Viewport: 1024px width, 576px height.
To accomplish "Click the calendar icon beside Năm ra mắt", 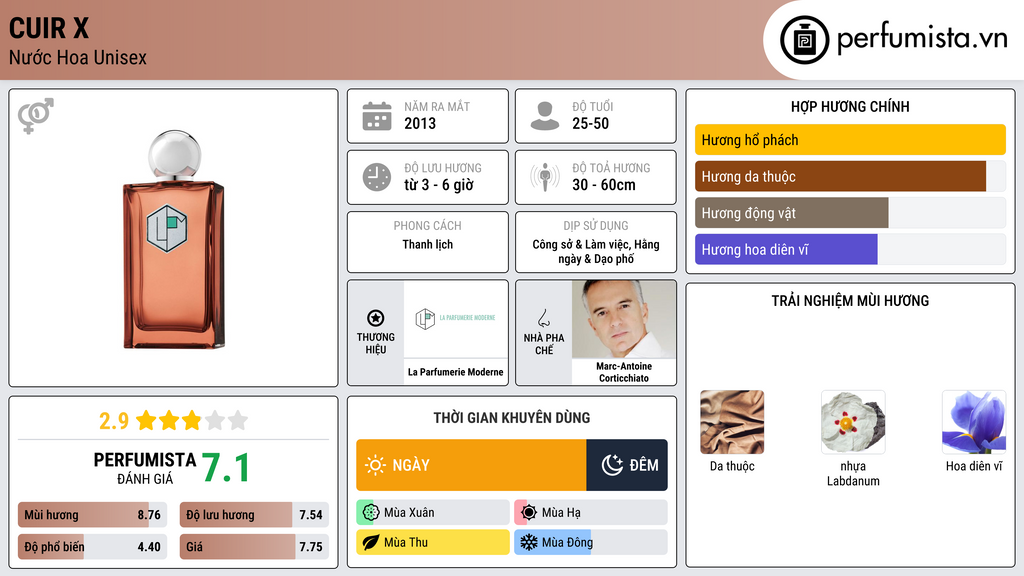I will 377,116.
